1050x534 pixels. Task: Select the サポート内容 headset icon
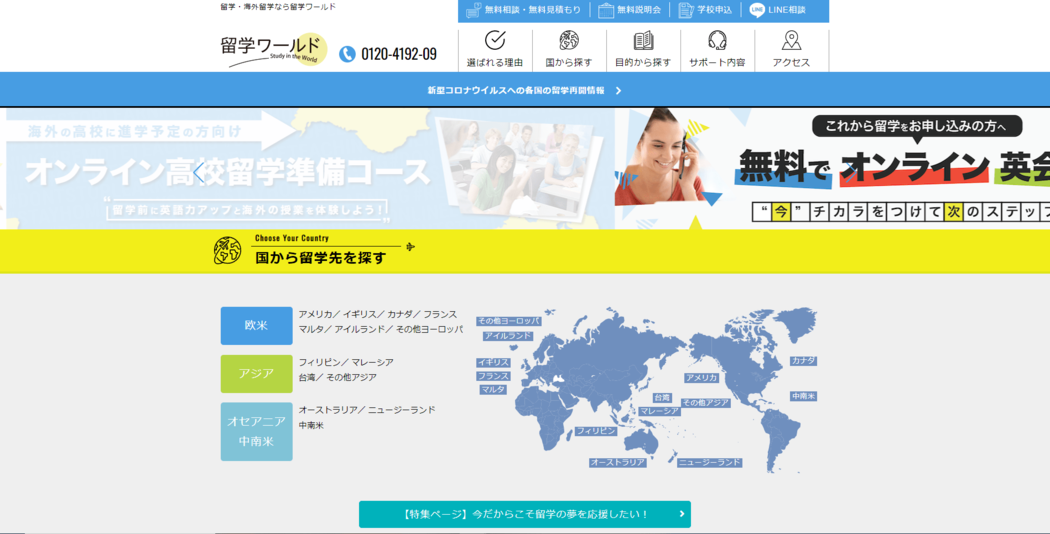tap(717, 40)
